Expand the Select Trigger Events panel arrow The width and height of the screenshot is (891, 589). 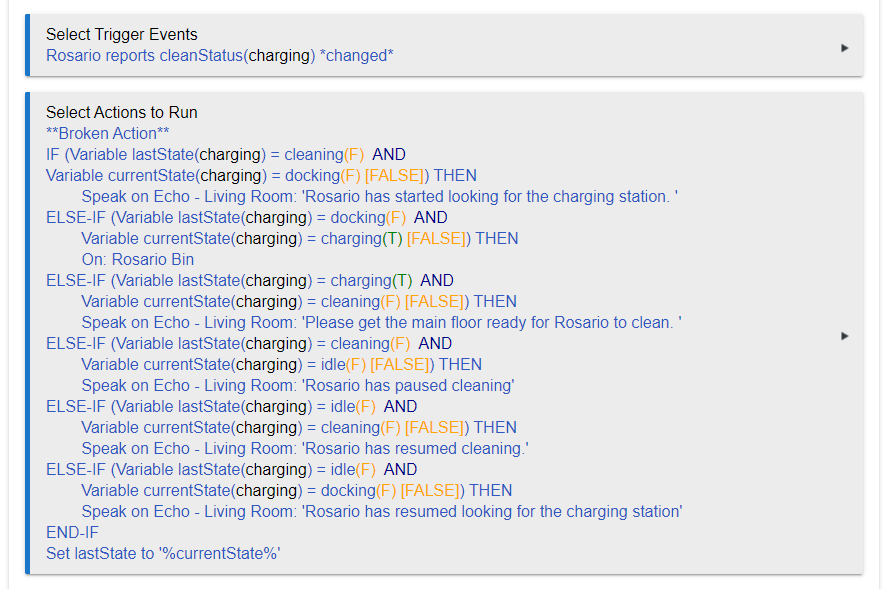pos(845,47)
